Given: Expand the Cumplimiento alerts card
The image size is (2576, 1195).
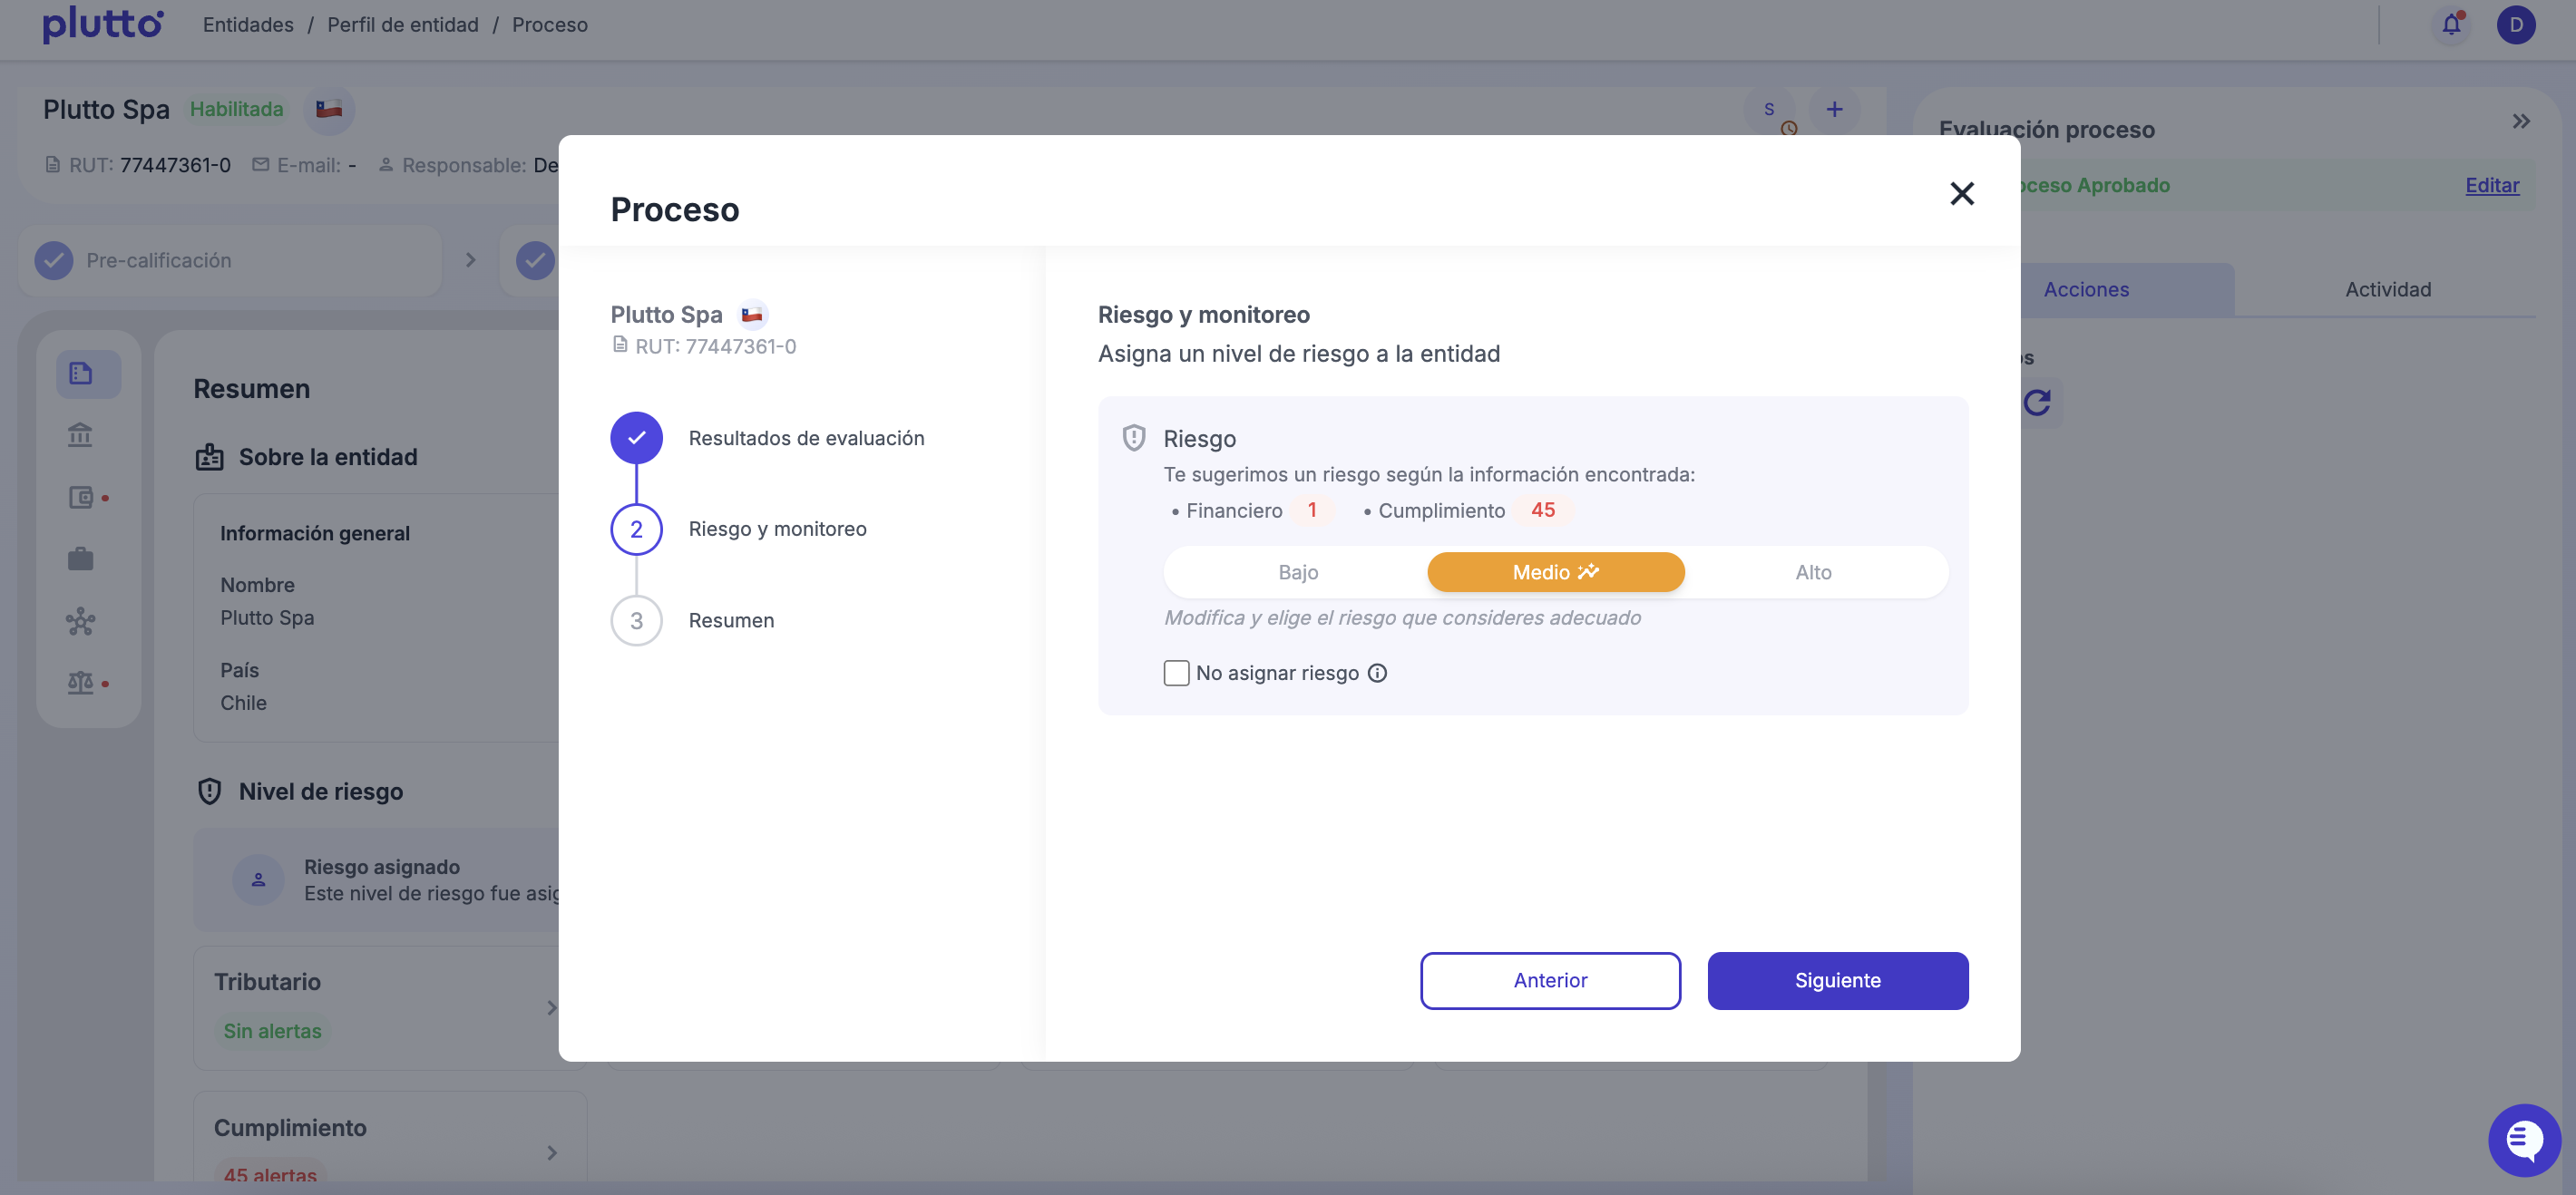Looking at the screenshot, I should coord(551,1153).
